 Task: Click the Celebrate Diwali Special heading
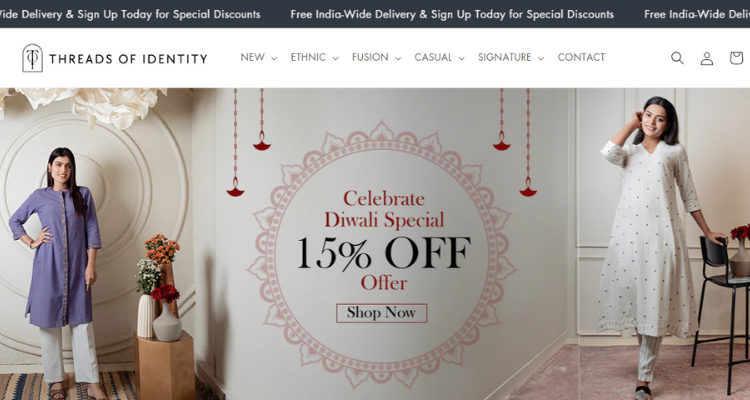click(384, 209)
